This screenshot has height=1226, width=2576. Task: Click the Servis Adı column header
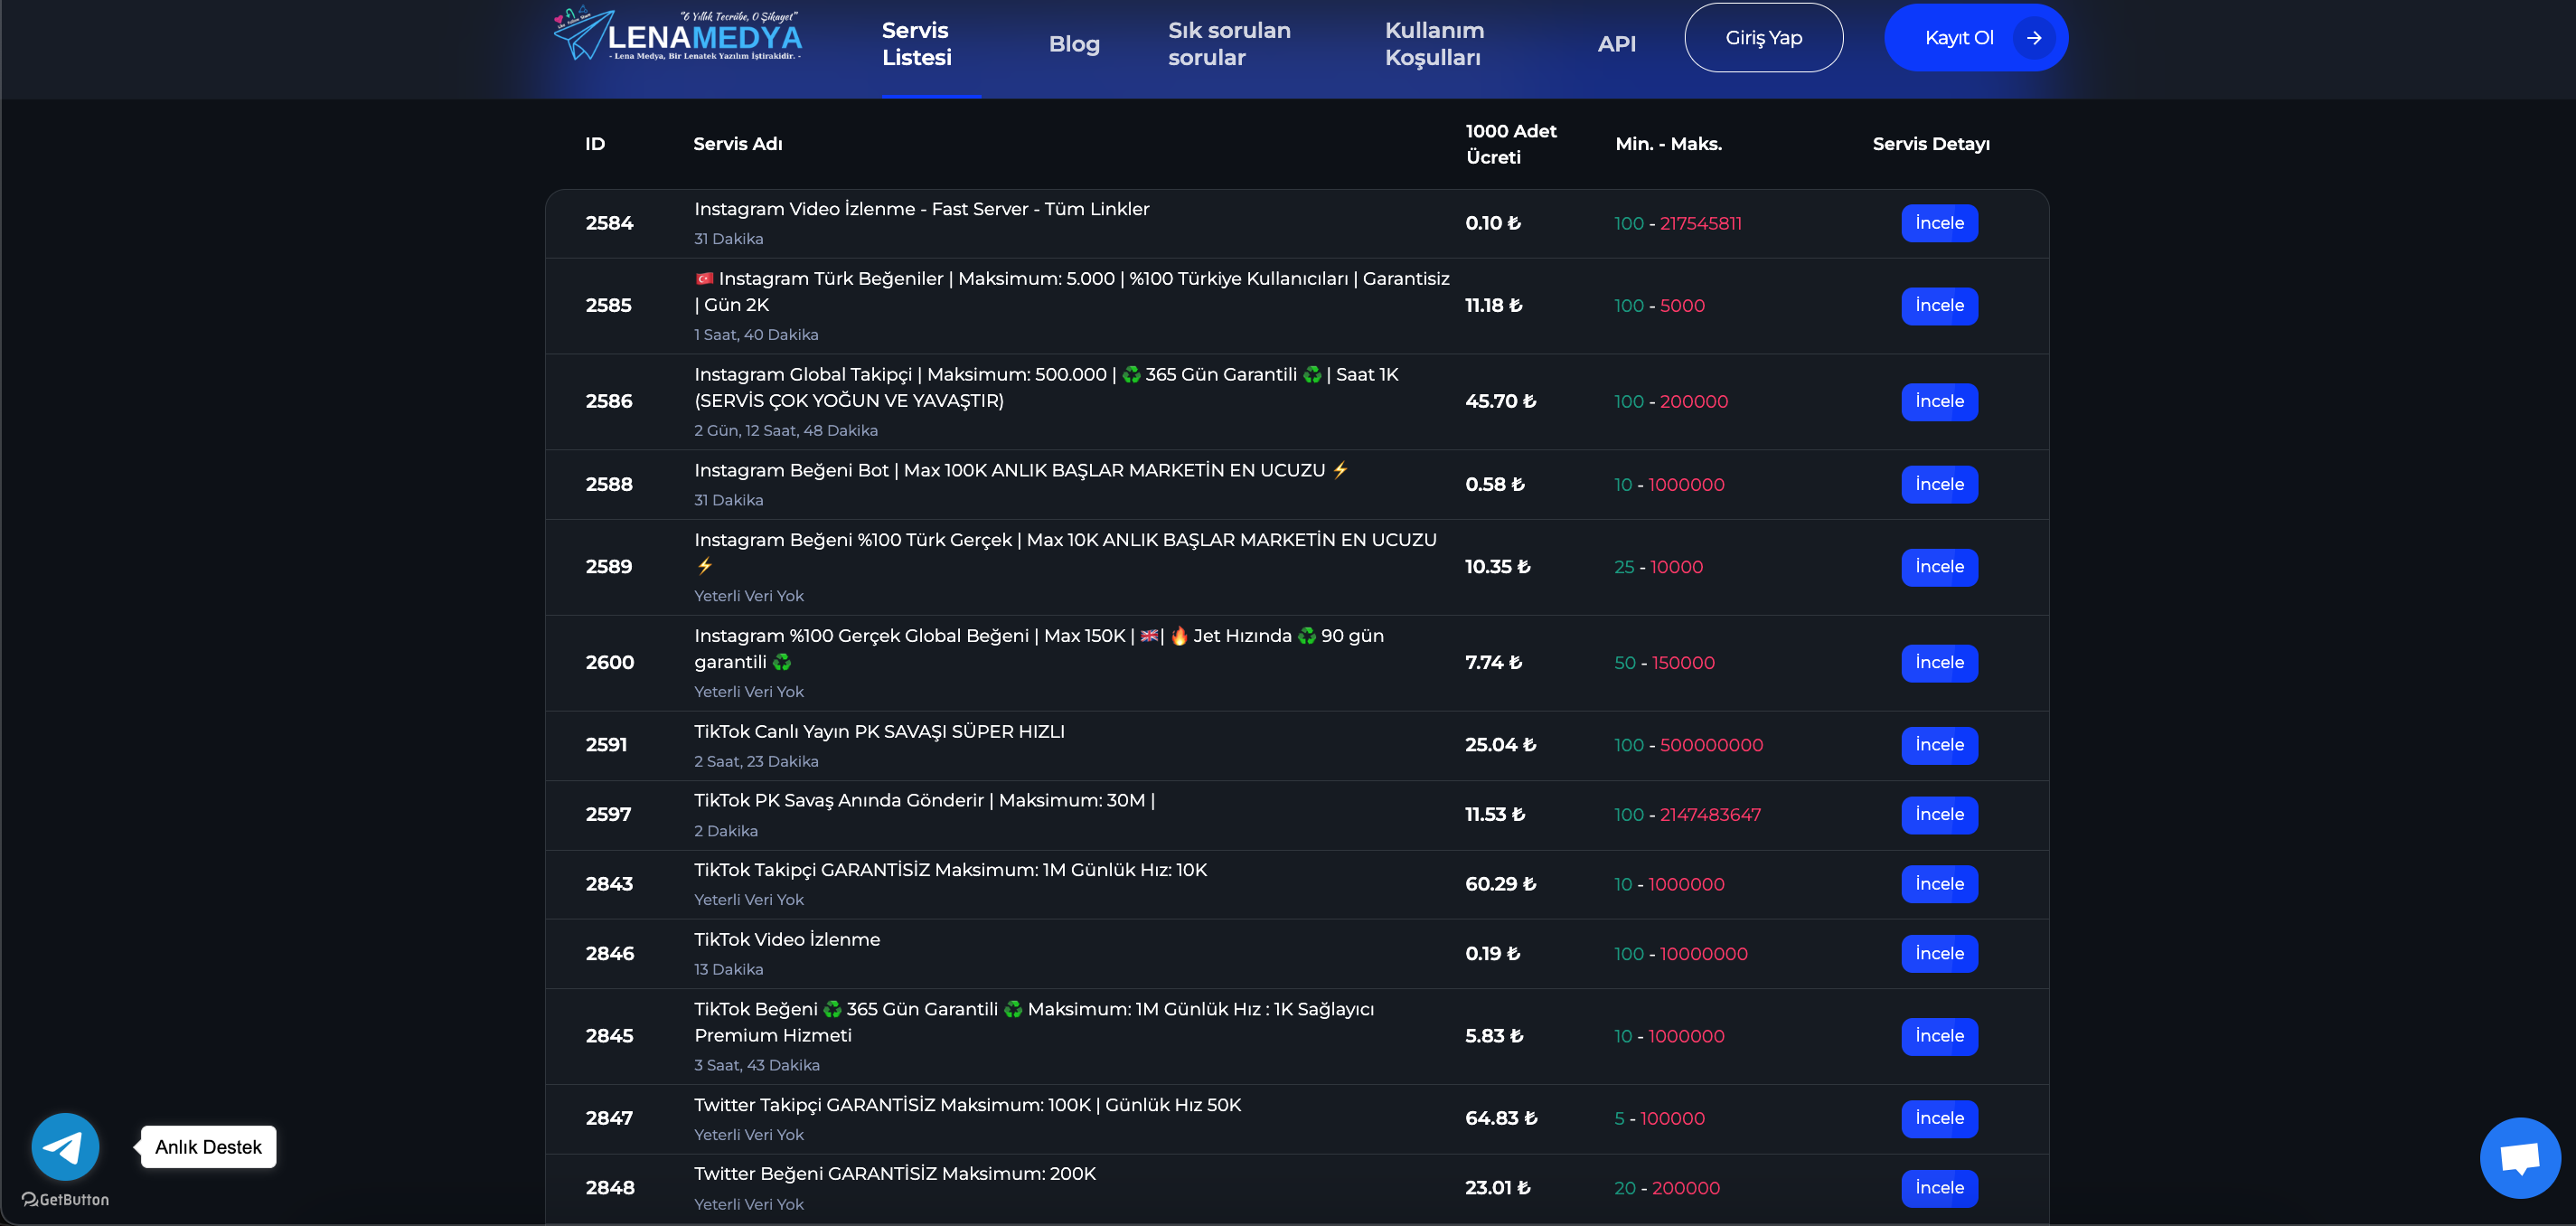click(x=738, y=144)
